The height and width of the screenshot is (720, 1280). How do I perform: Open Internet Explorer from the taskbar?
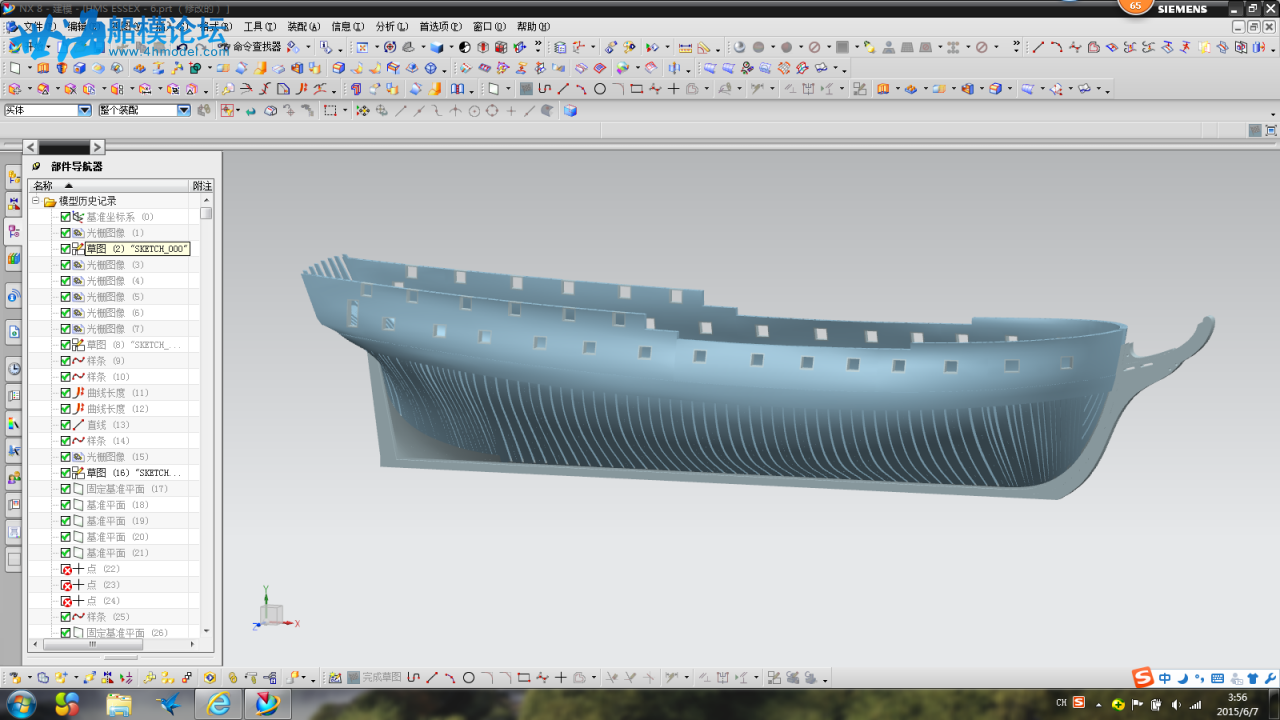(218, 704)
